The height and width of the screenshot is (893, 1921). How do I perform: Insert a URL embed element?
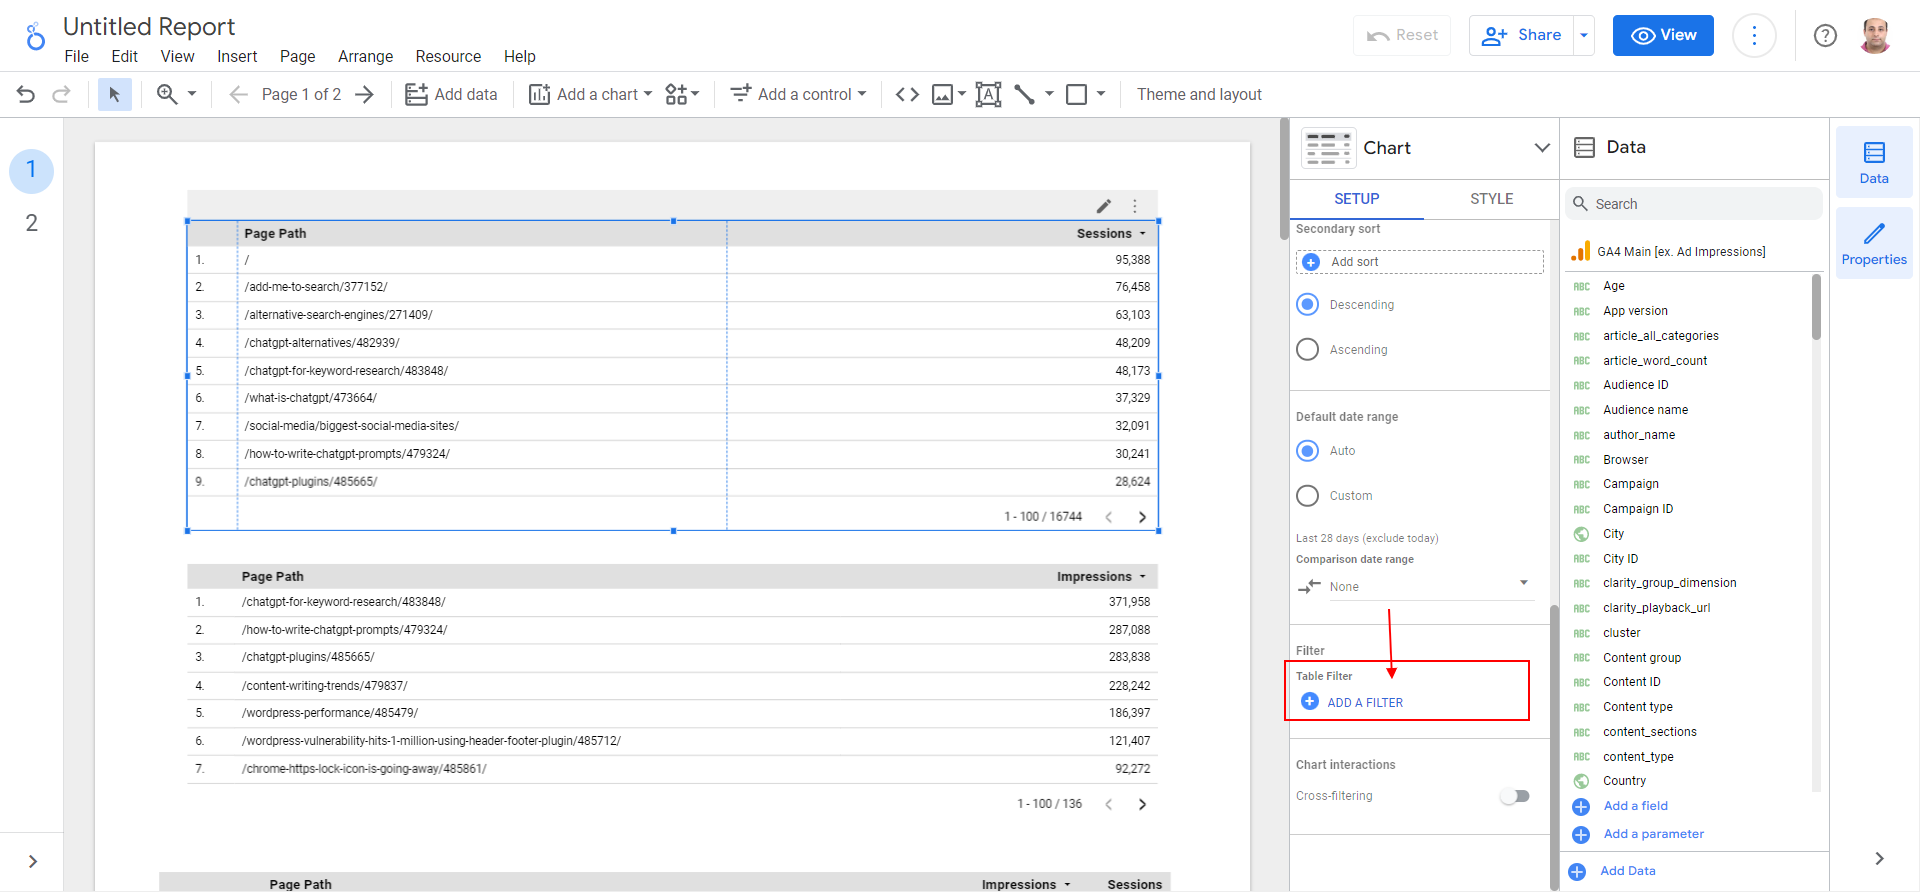click(x=907, y=94)
